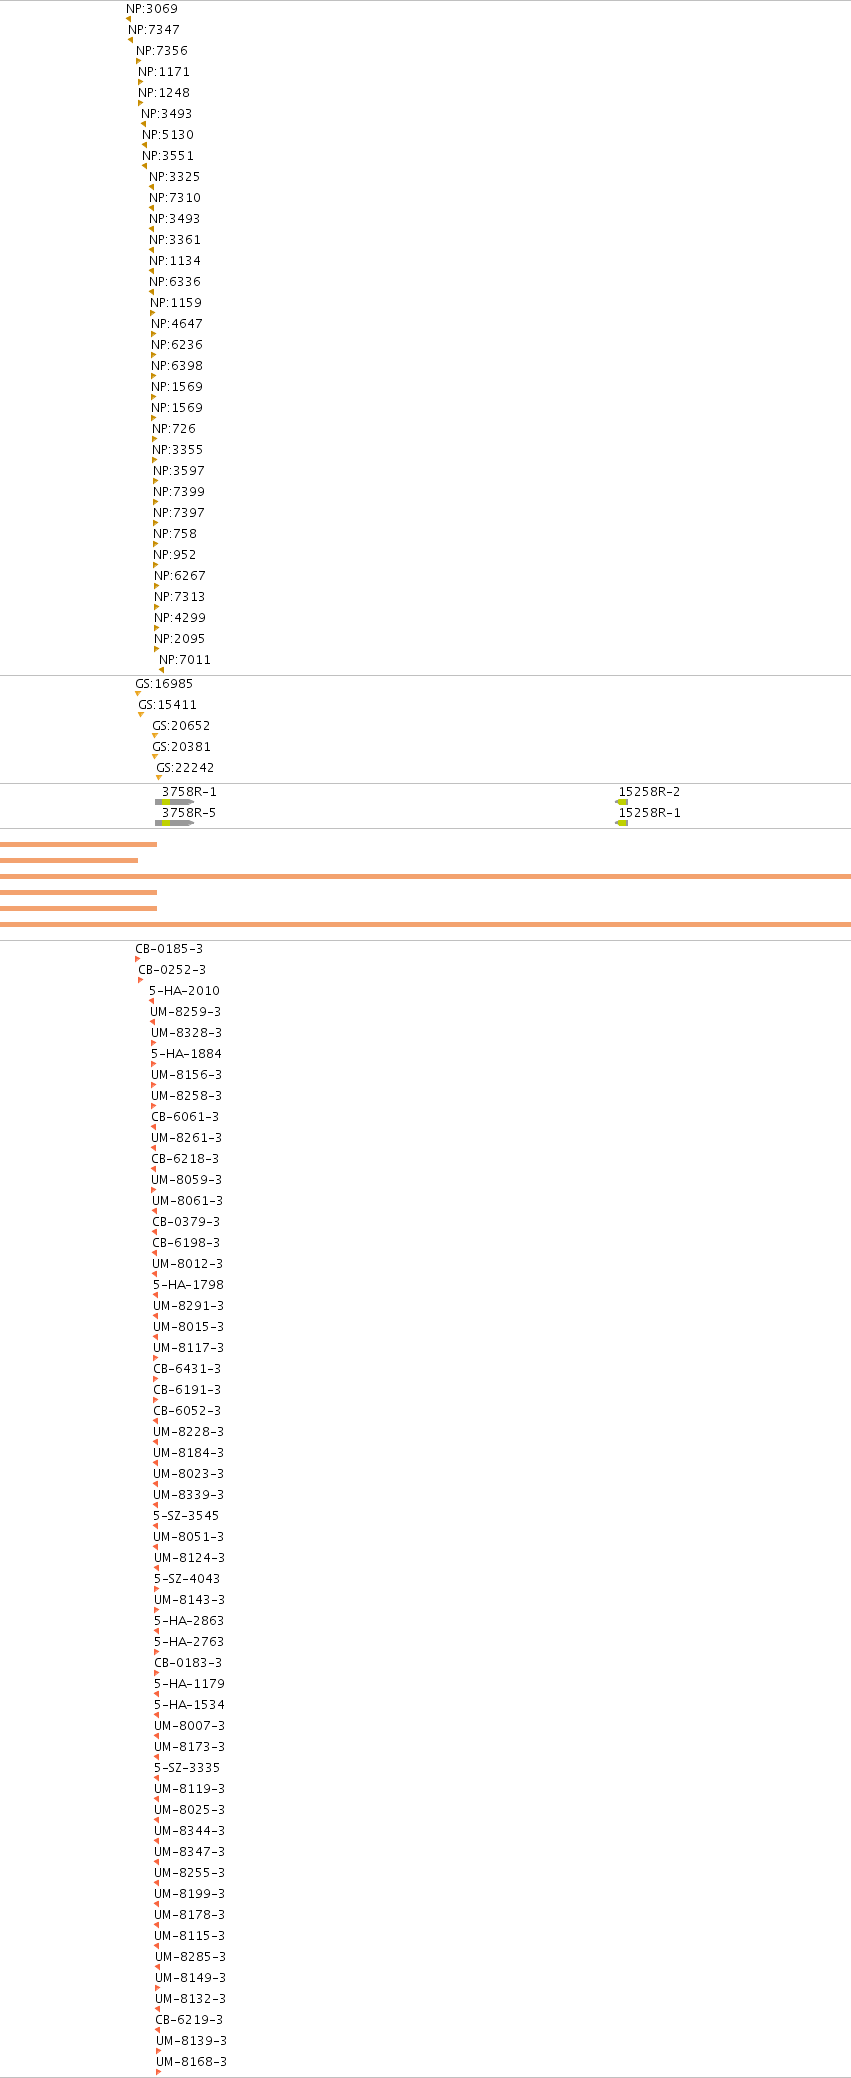Image resolution: width=851 pixels, height=2078 pixels.
Task: Click GS:20381 insertion
Action: [x=181, y=747]
